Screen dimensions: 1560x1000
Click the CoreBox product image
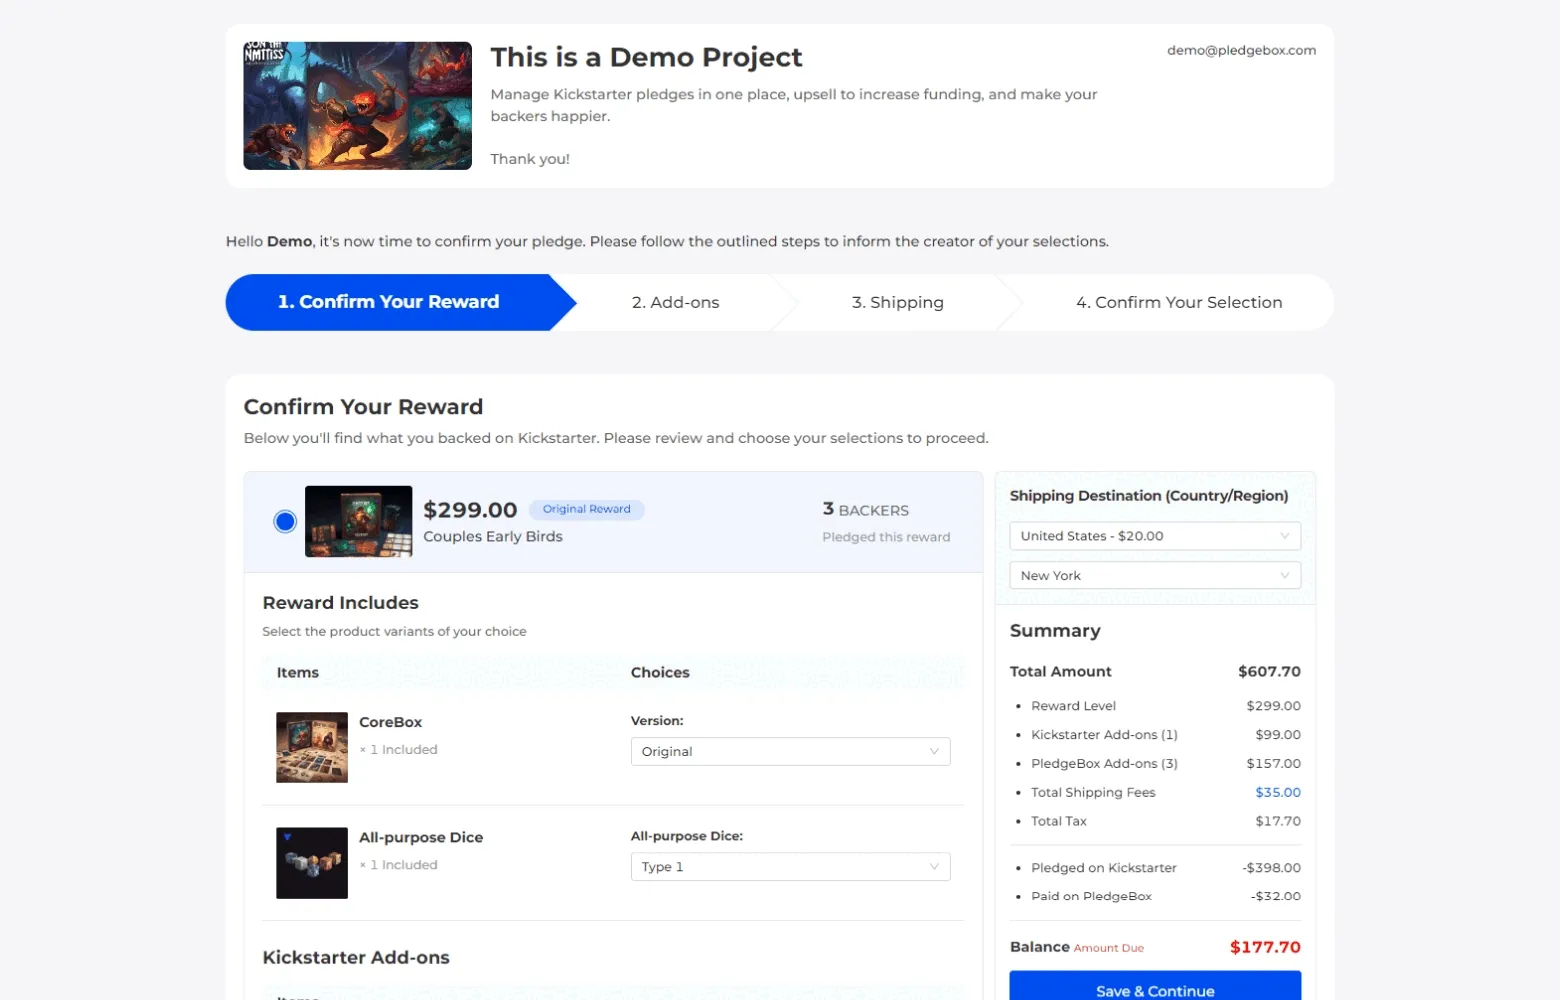pos(312,747)
